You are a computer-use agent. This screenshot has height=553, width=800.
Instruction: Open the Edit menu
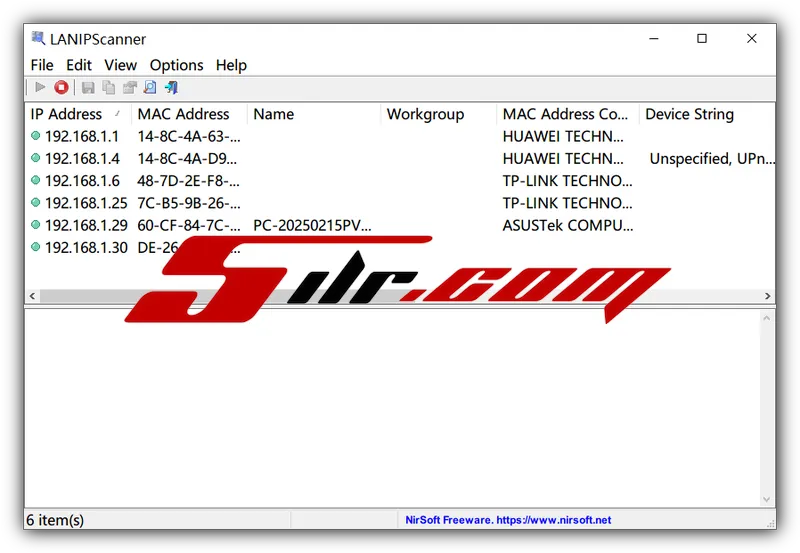[79, 65]
